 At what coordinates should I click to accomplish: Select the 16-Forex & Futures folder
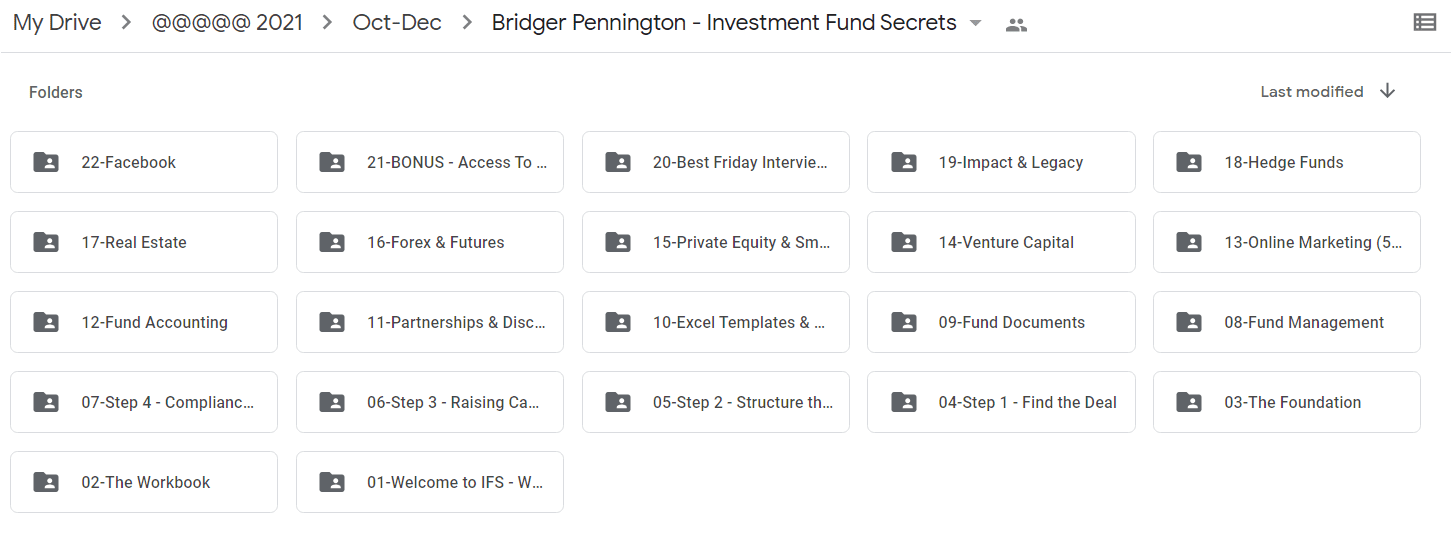tap(430, 242)
